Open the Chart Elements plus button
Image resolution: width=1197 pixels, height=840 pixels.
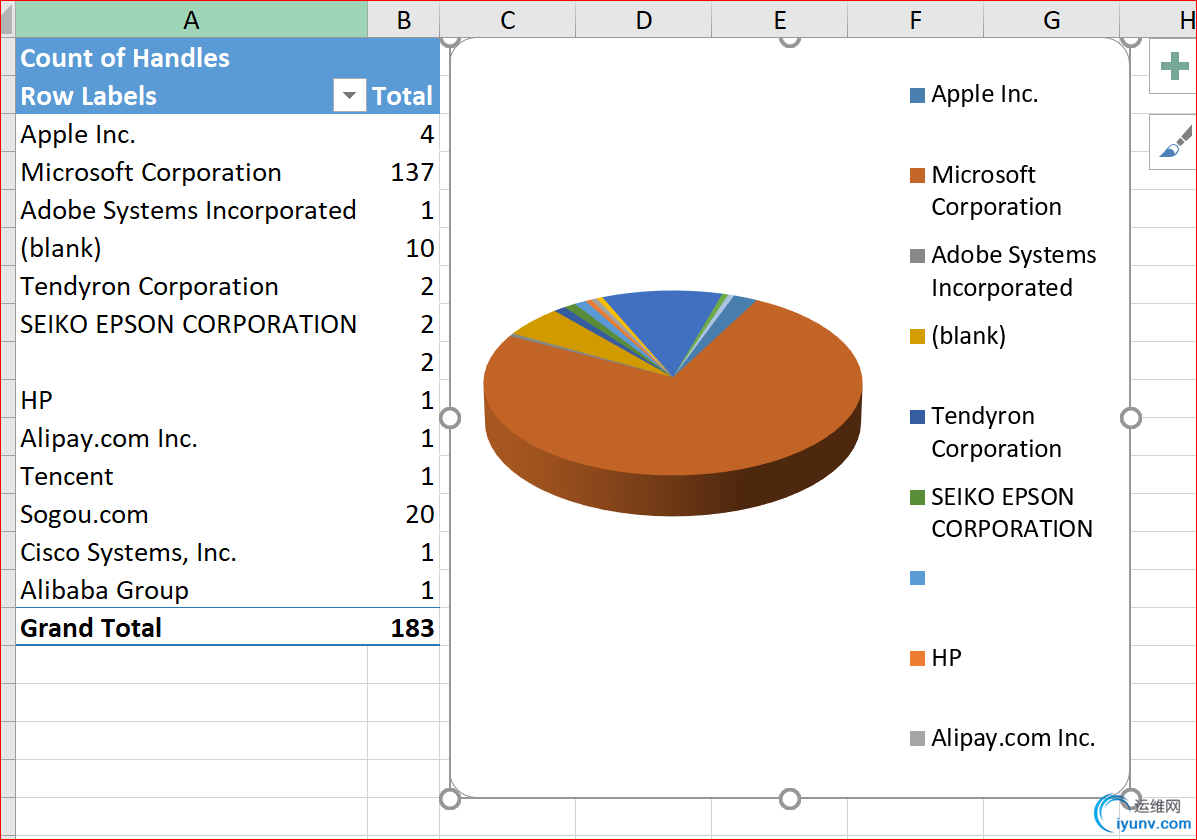click(x=1174, y=66)
